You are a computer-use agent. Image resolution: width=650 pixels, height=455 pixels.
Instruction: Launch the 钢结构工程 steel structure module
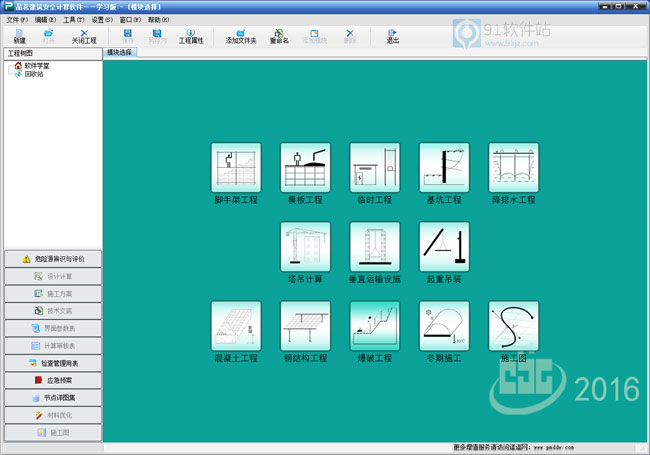(305, 325)
